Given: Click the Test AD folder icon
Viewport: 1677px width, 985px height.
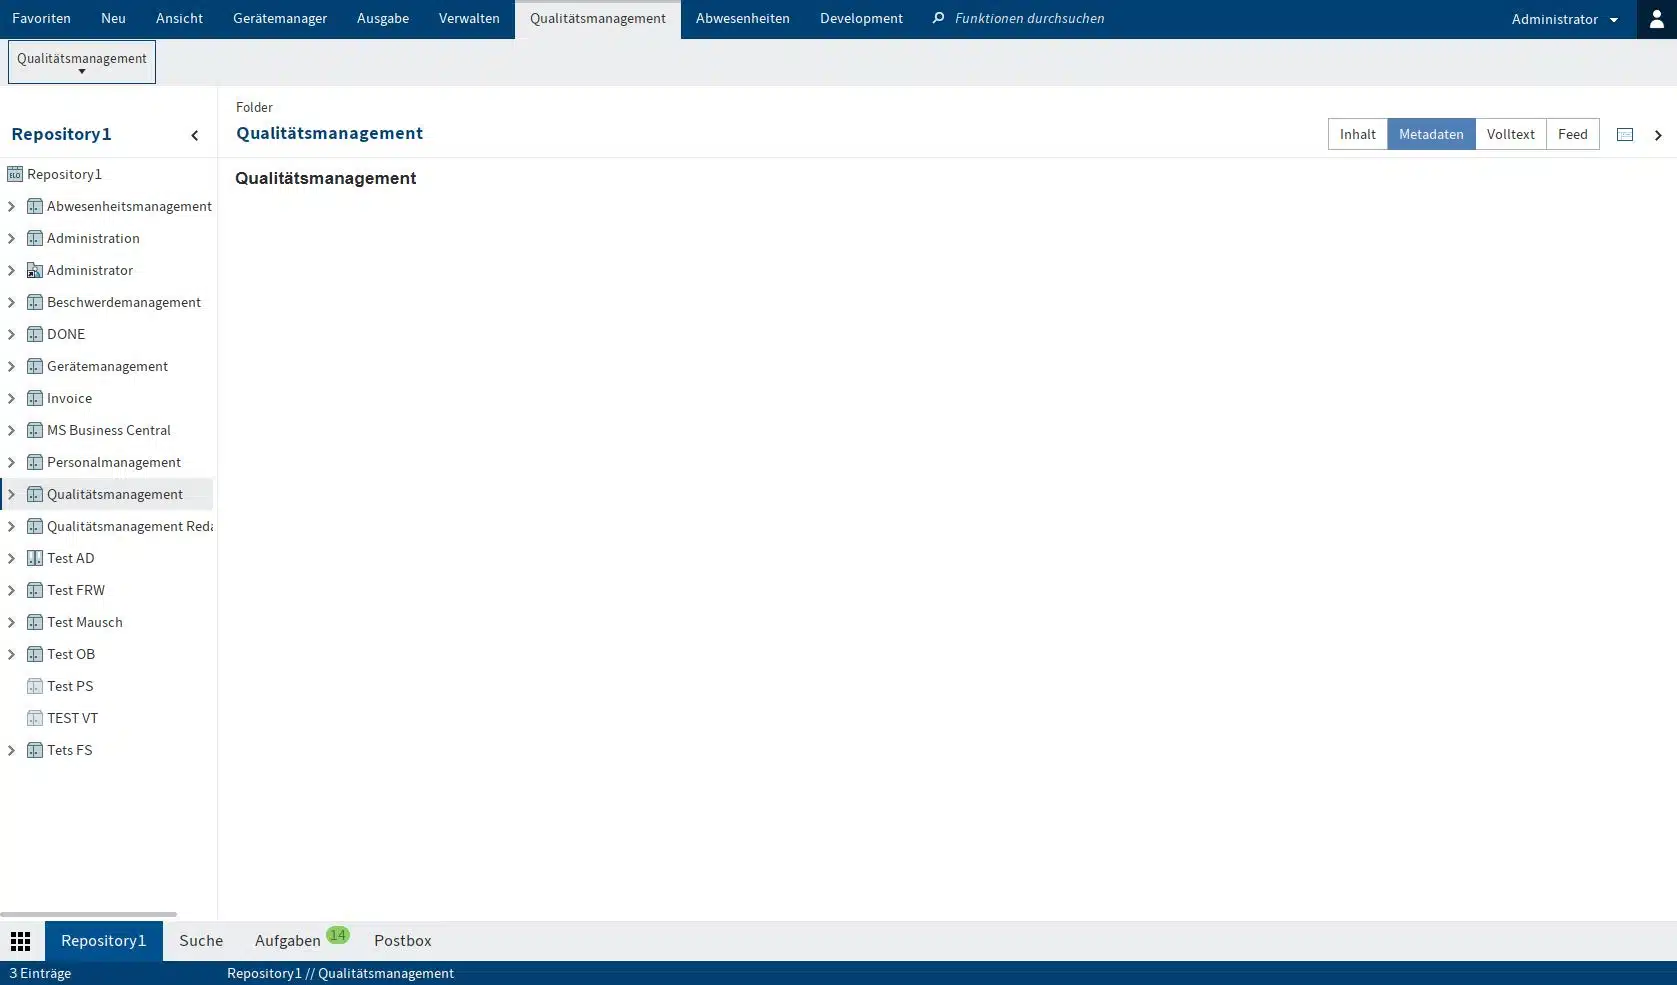Looking at the screenshot, I should tap(35, 558).
